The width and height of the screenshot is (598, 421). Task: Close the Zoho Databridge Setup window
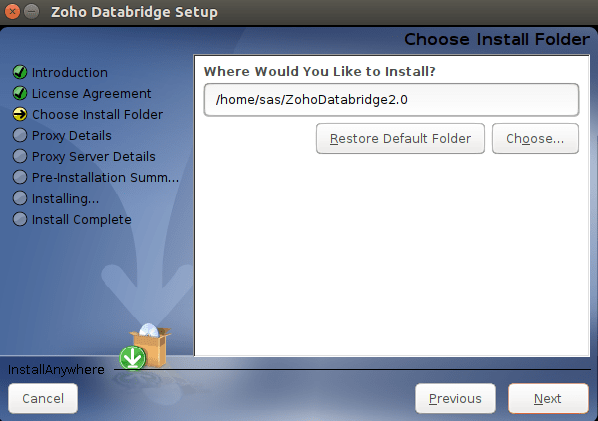12,12
